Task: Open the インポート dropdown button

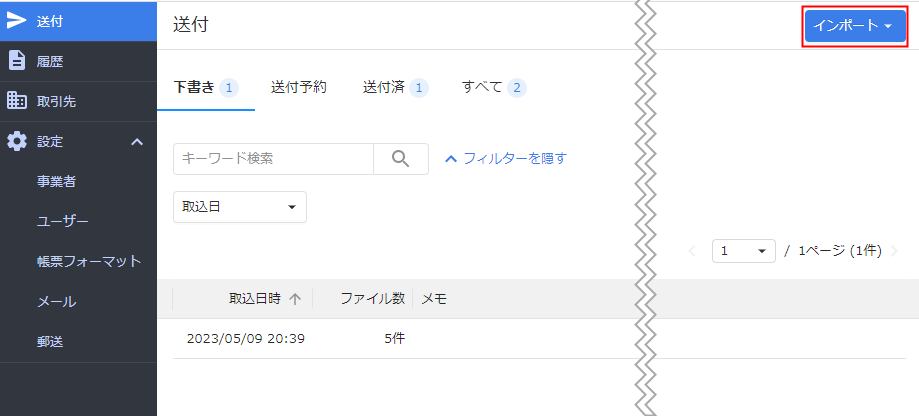Action: point(855,26)
